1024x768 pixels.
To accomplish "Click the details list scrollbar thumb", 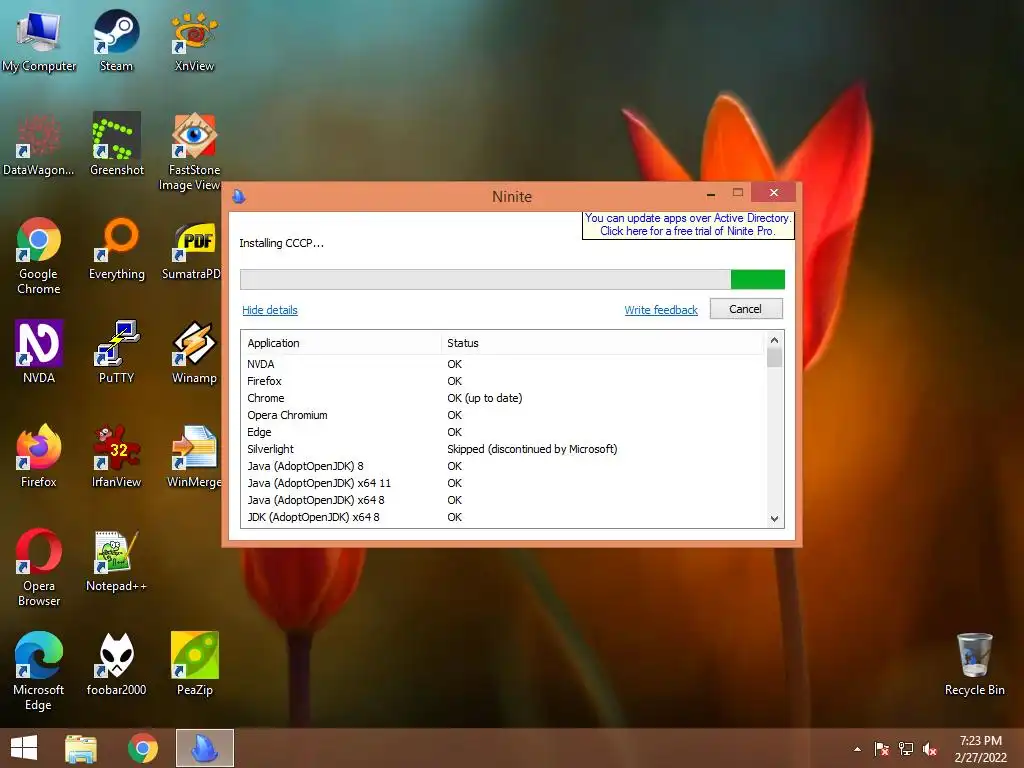I will tap(774, 358).
